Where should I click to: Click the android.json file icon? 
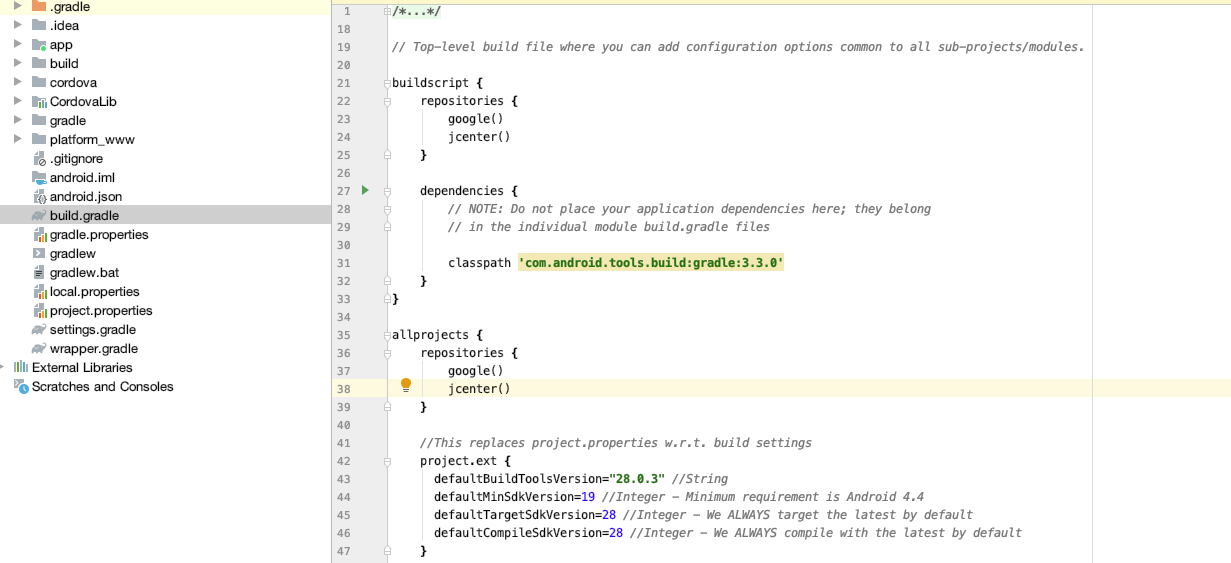39,196
